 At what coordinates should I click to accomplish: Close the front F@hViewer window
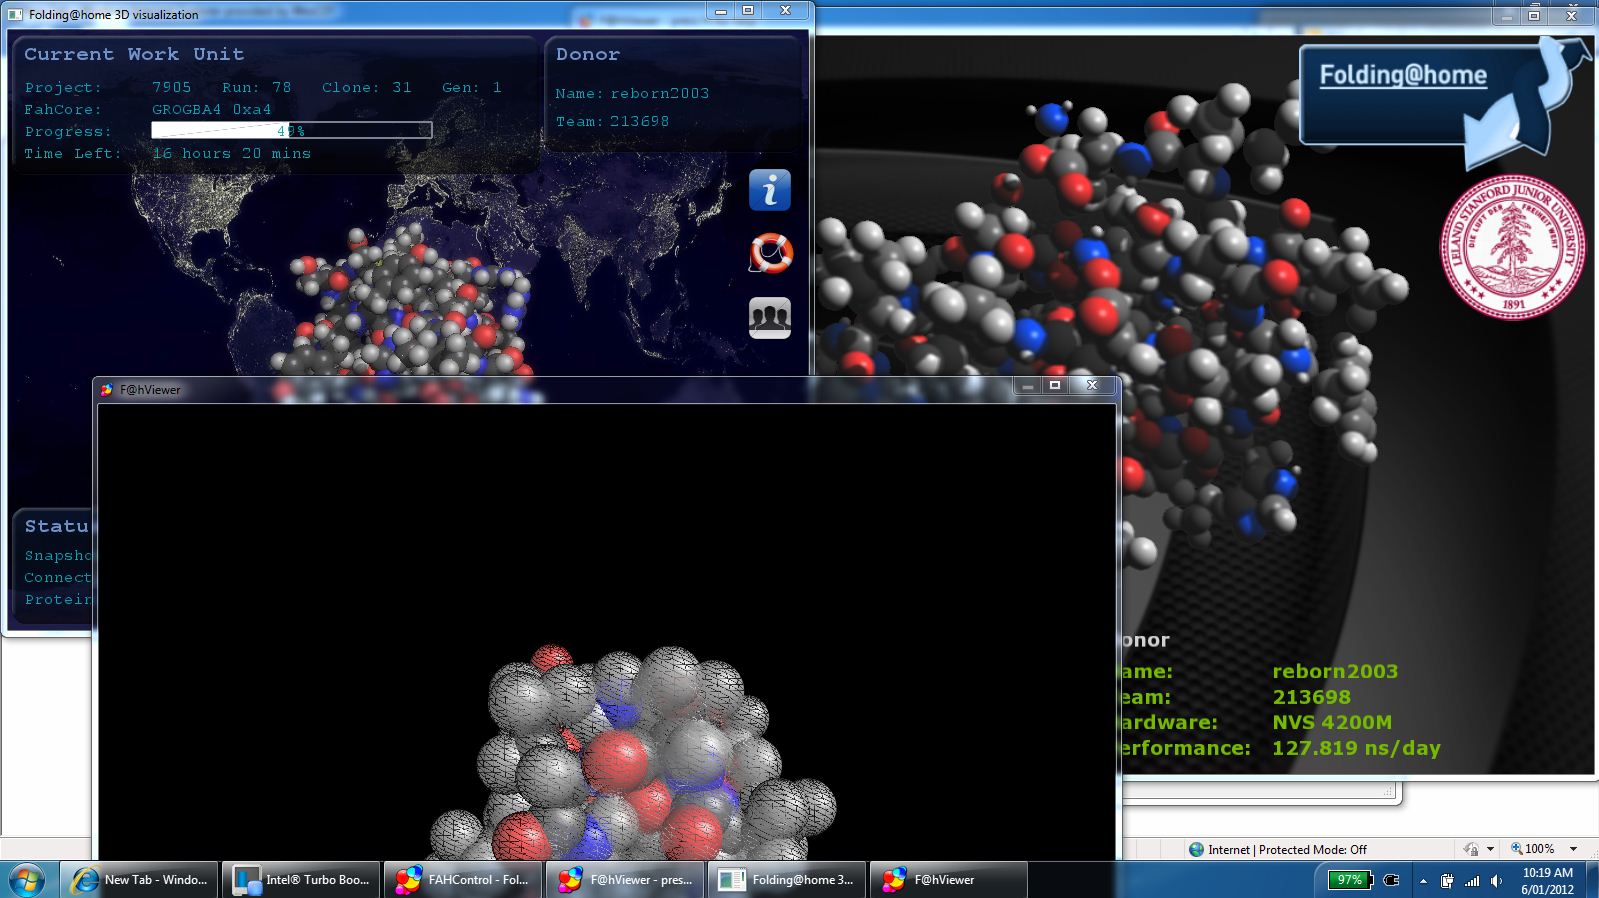(1092, 385)
